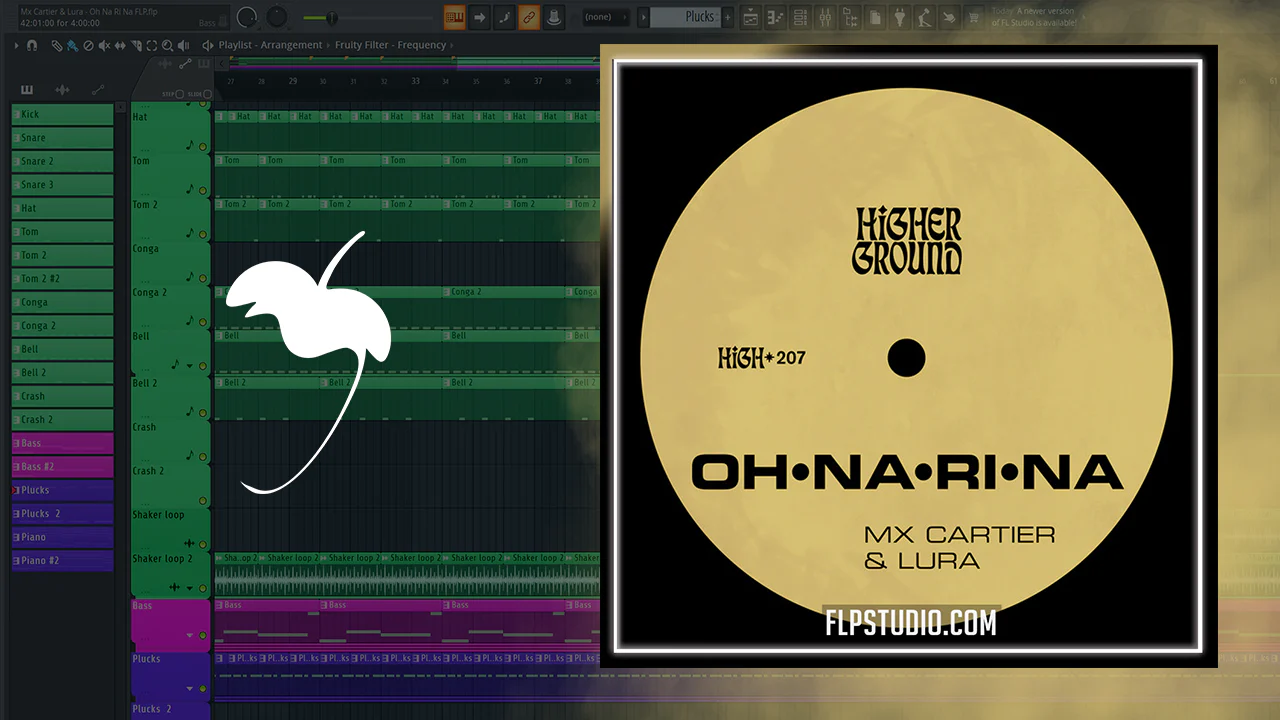Select the Kick pattern in picker
Image resolution: width=1280 pixels, height=720 pixels.
point(62,114)
